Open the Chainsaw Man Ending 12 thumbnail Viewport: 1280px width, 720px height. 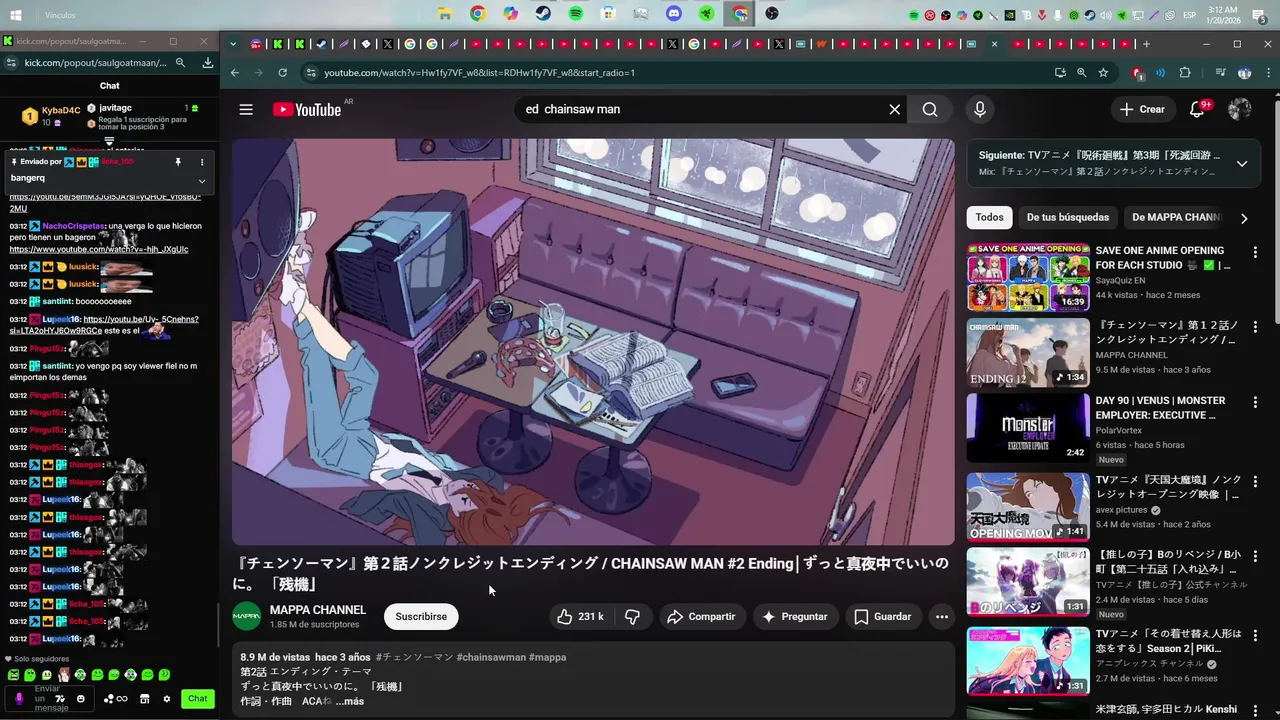coord(1028,352)
